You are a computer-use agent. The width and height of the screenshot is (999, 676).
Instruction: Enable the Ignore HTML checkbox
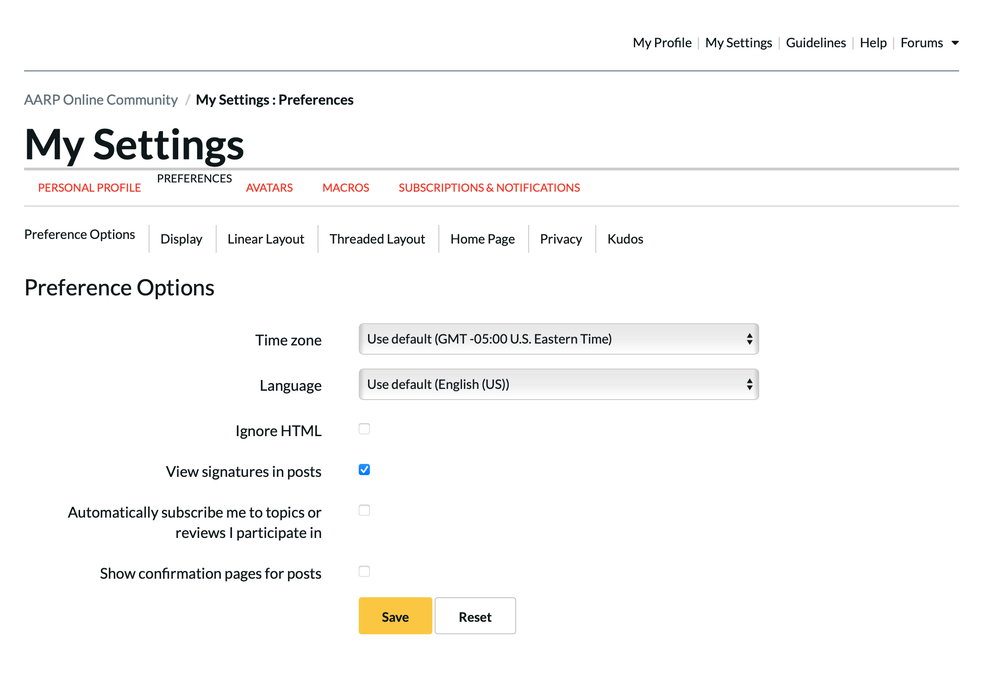click(x=364, y=429)
